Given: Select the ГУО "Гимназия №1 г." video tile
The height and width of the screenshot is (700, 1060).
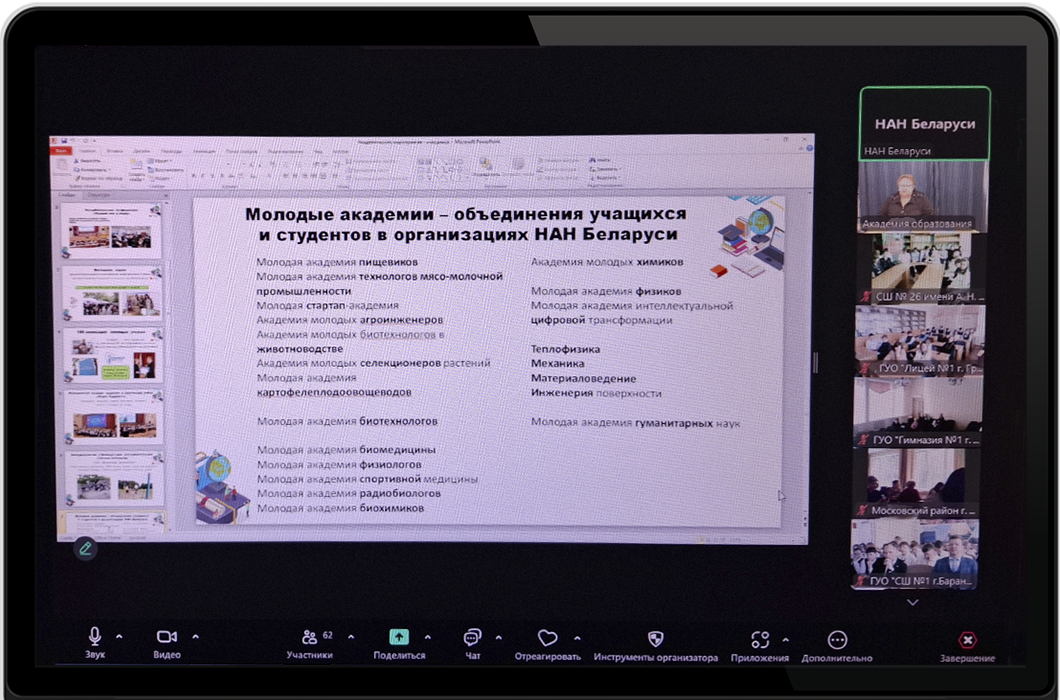Looking at the screenshot, I should coord(917,412).
